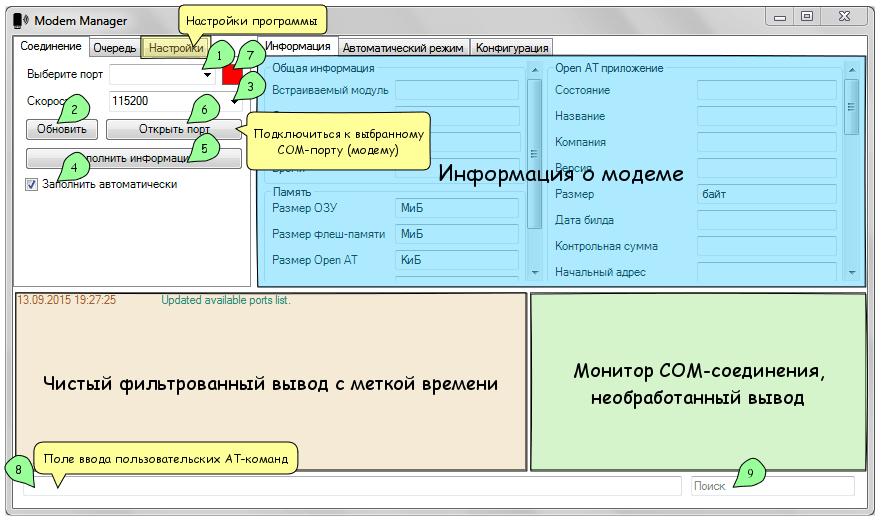Click the Контрольная сумма label

606,246
